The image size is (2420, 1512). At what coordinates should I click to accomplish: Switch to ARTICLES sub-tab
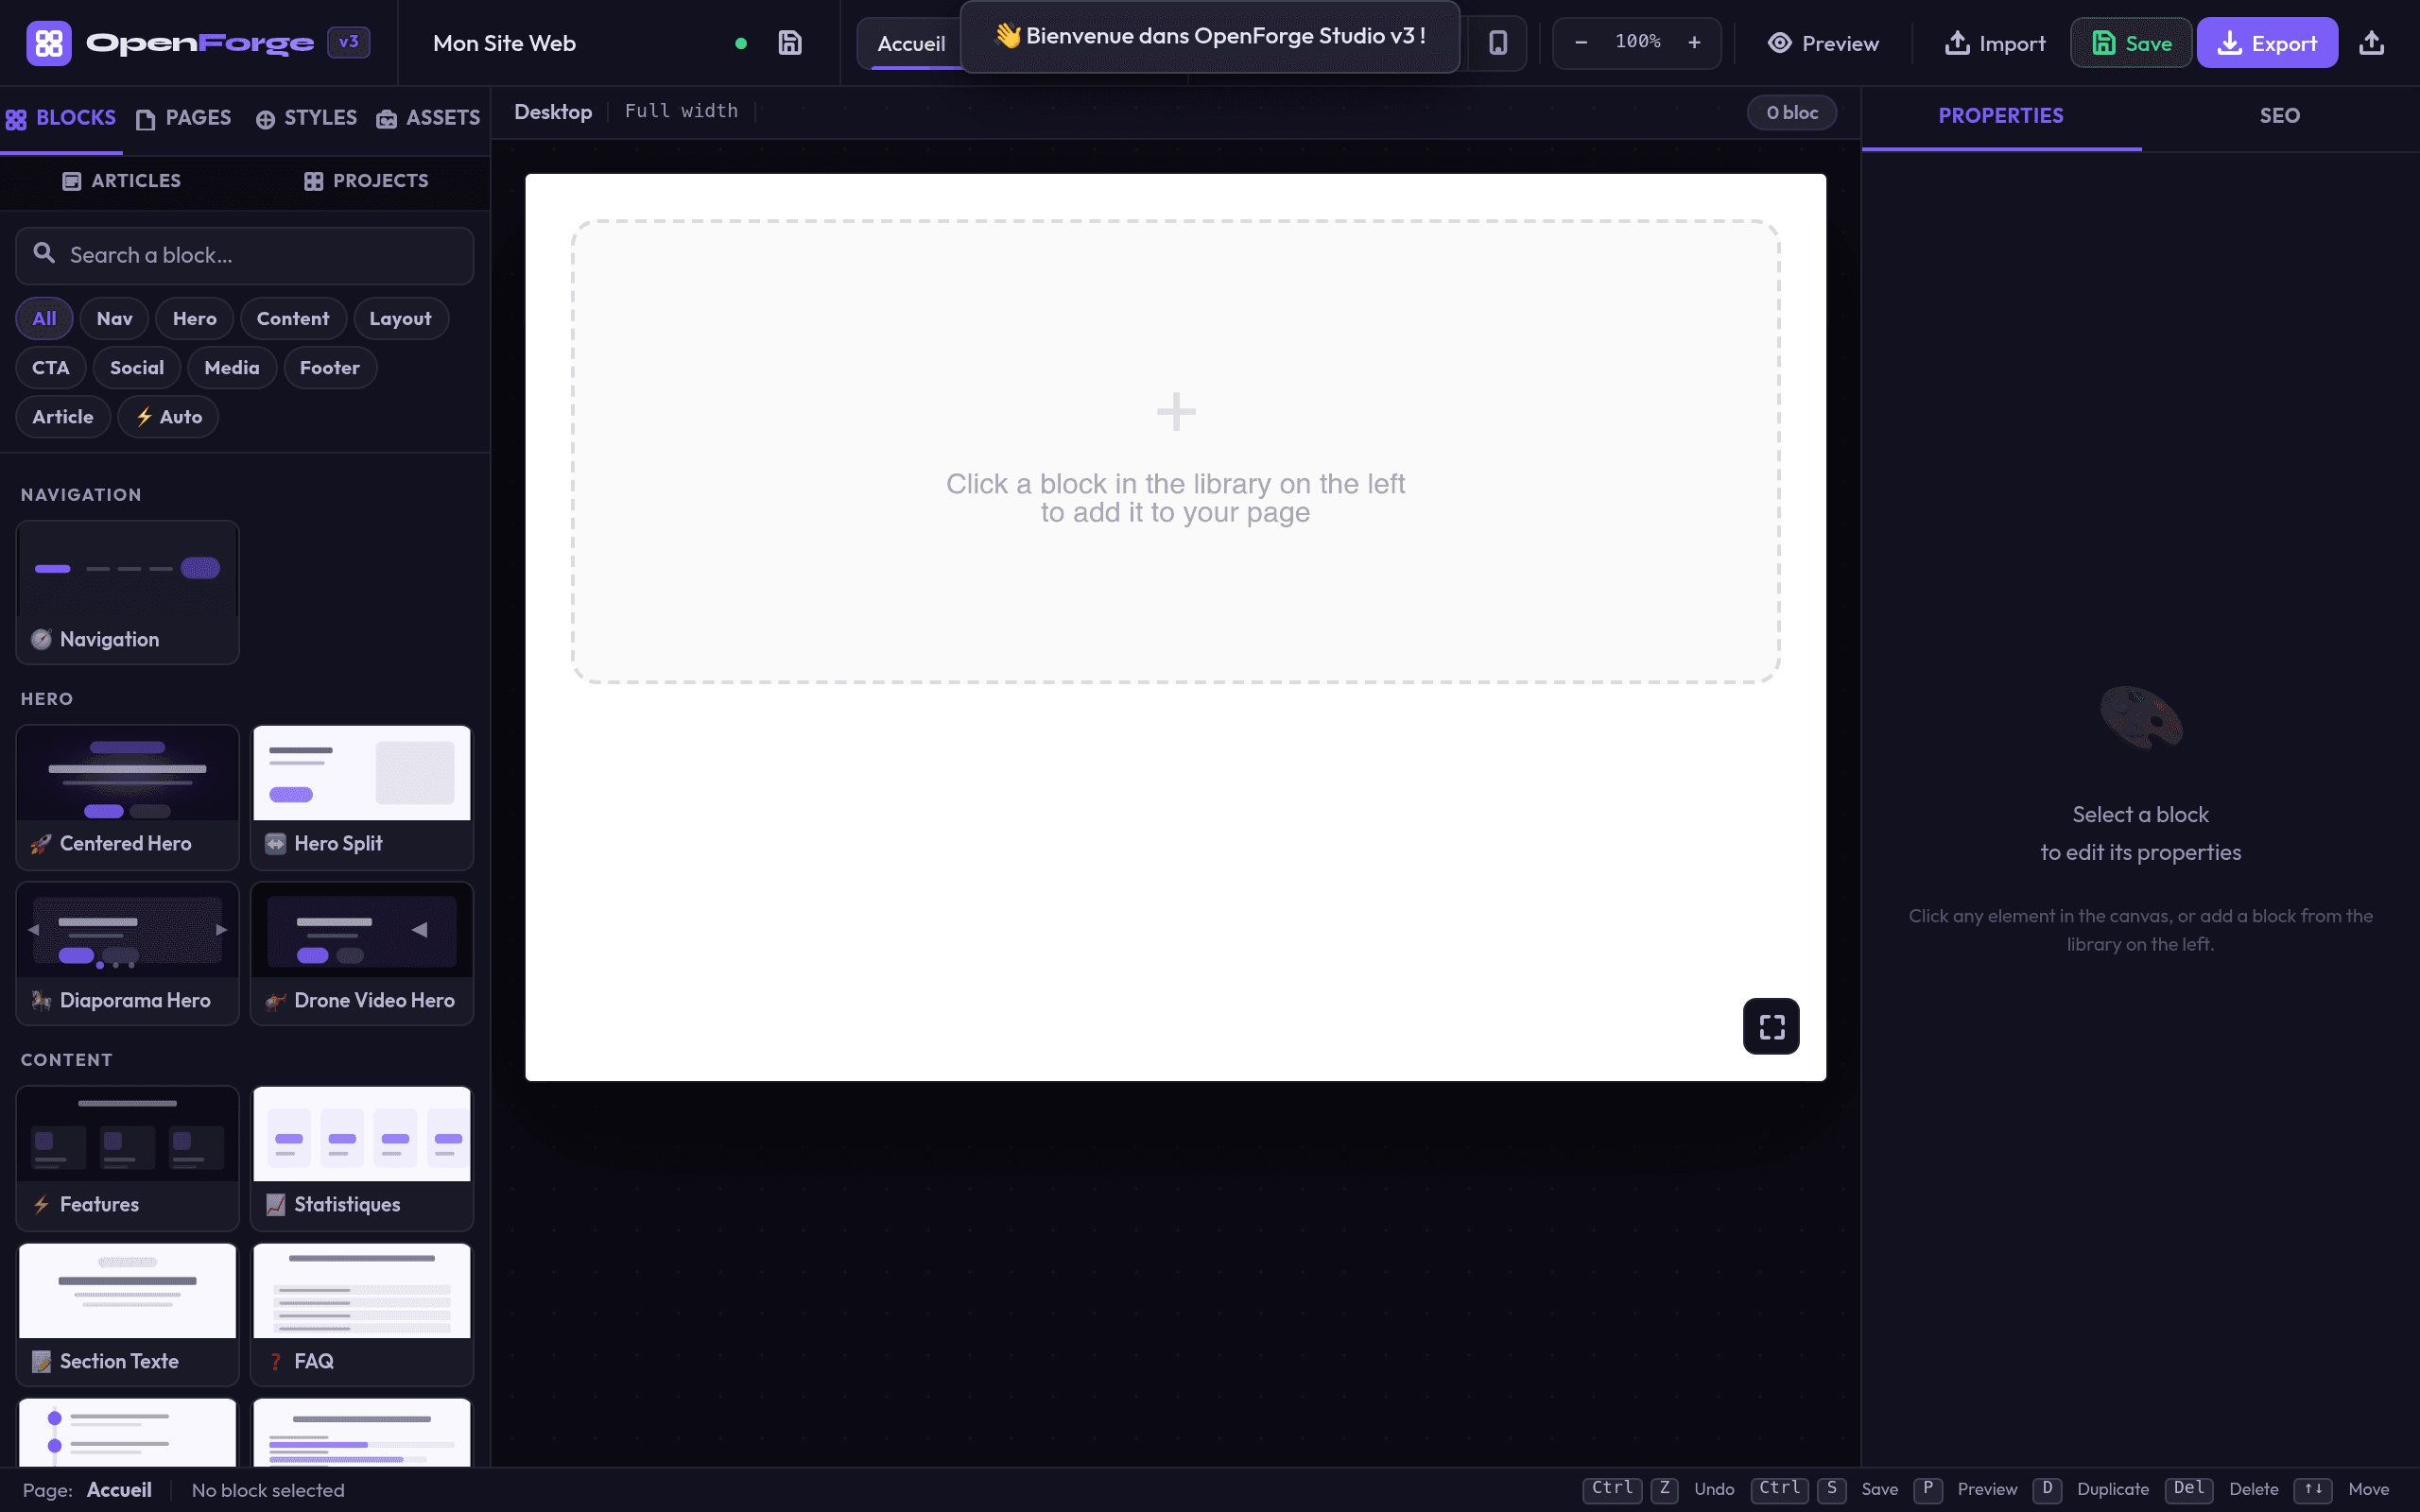(122, 181)
